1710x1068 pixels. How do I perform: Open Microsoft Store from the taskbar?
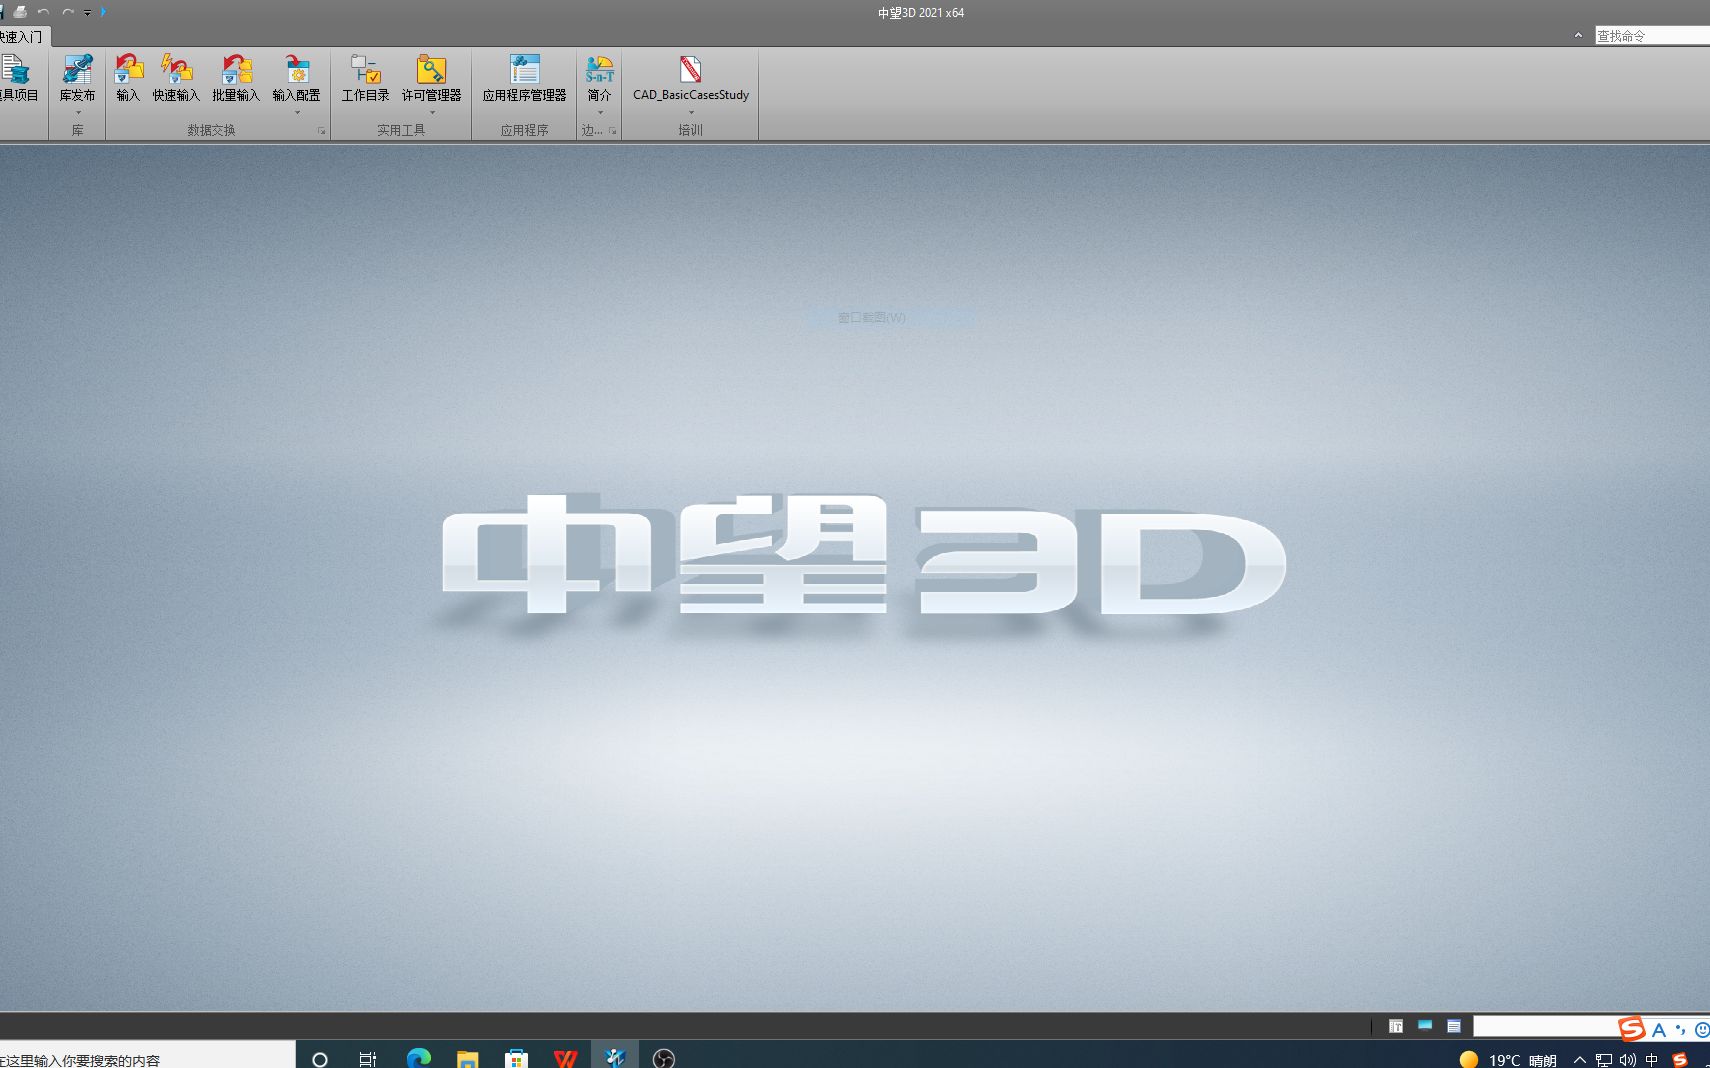(x=516, y=1058)
